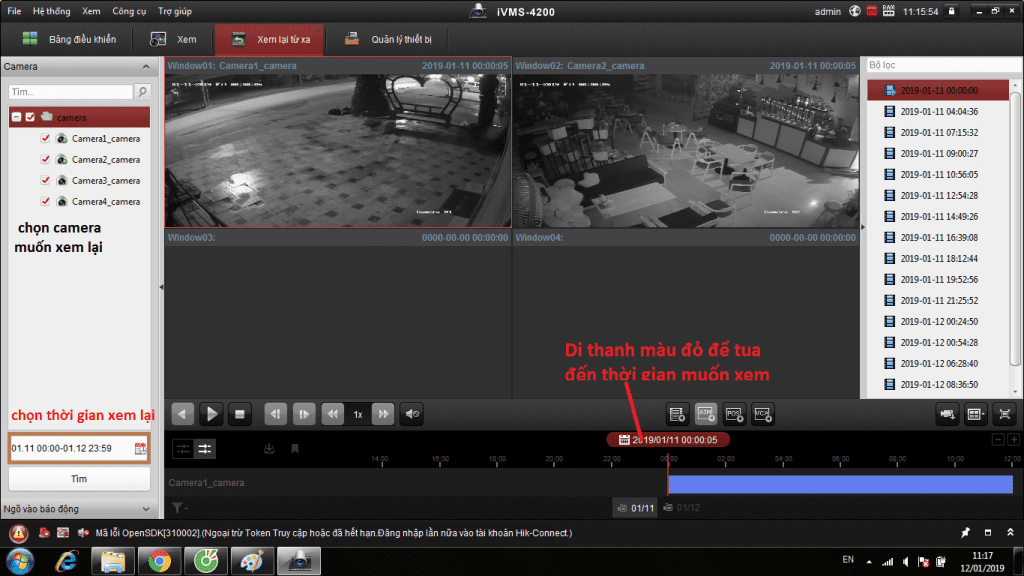The height and width of the screenshot is (576, 1024).
Task: Click the blue Camera1_camera timeline recording bar
Action: (840, 484)
